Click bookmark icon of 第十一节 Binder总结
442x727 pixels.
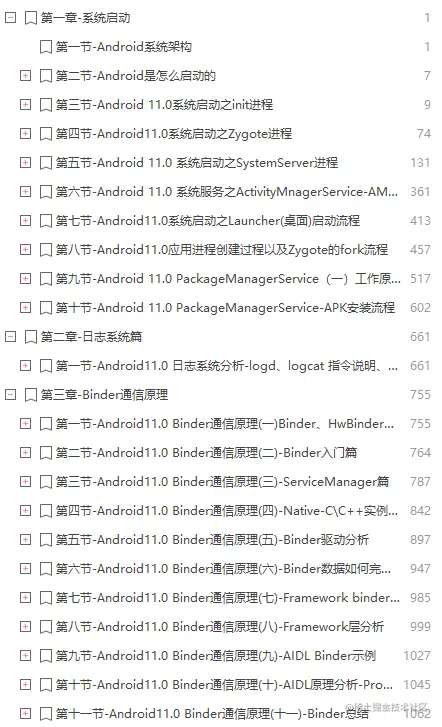pos(45,714)
